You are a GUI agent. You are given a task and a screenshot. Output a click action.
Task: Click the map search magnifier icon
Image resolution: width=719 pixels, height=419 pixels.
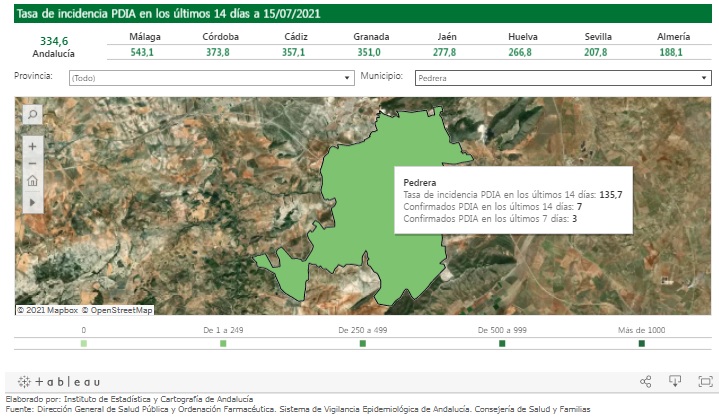point(32,115)
